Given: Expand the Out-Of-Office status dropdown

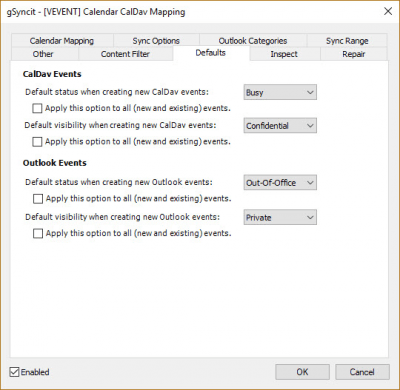Looking at the screenshot, I should pos(280,183).
